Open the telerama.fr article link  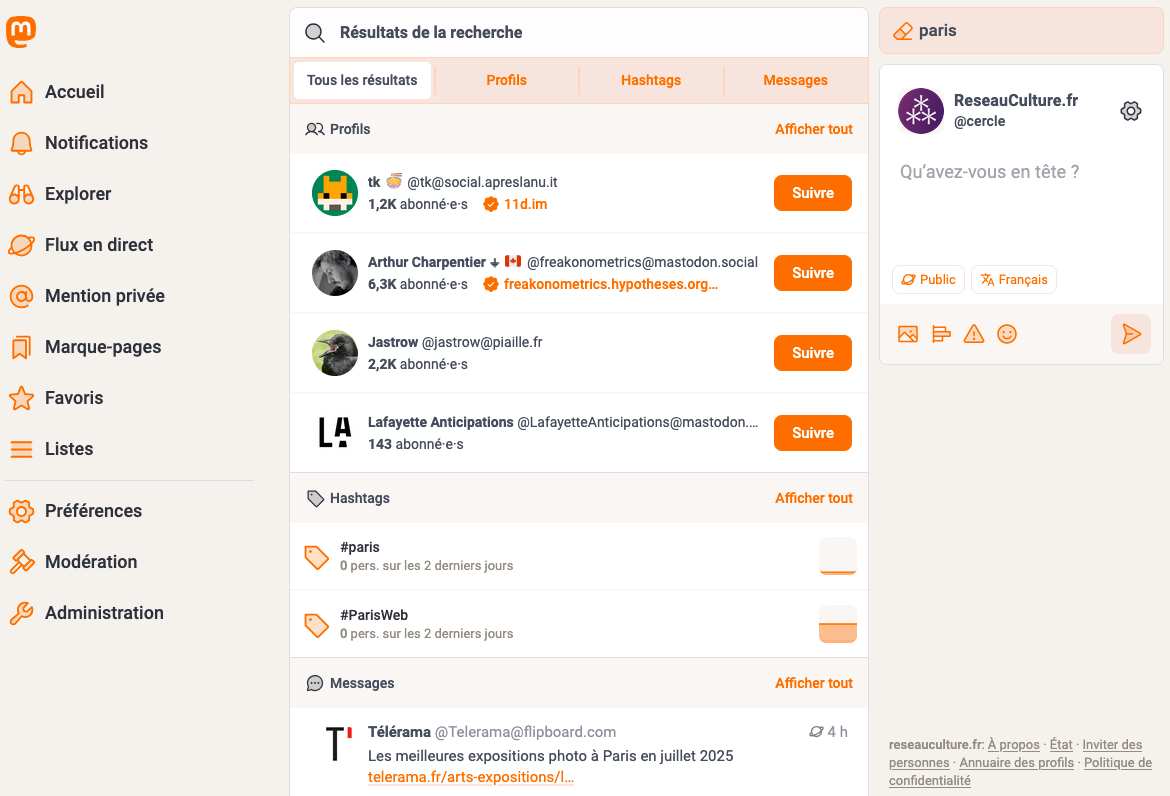[471, 777]
